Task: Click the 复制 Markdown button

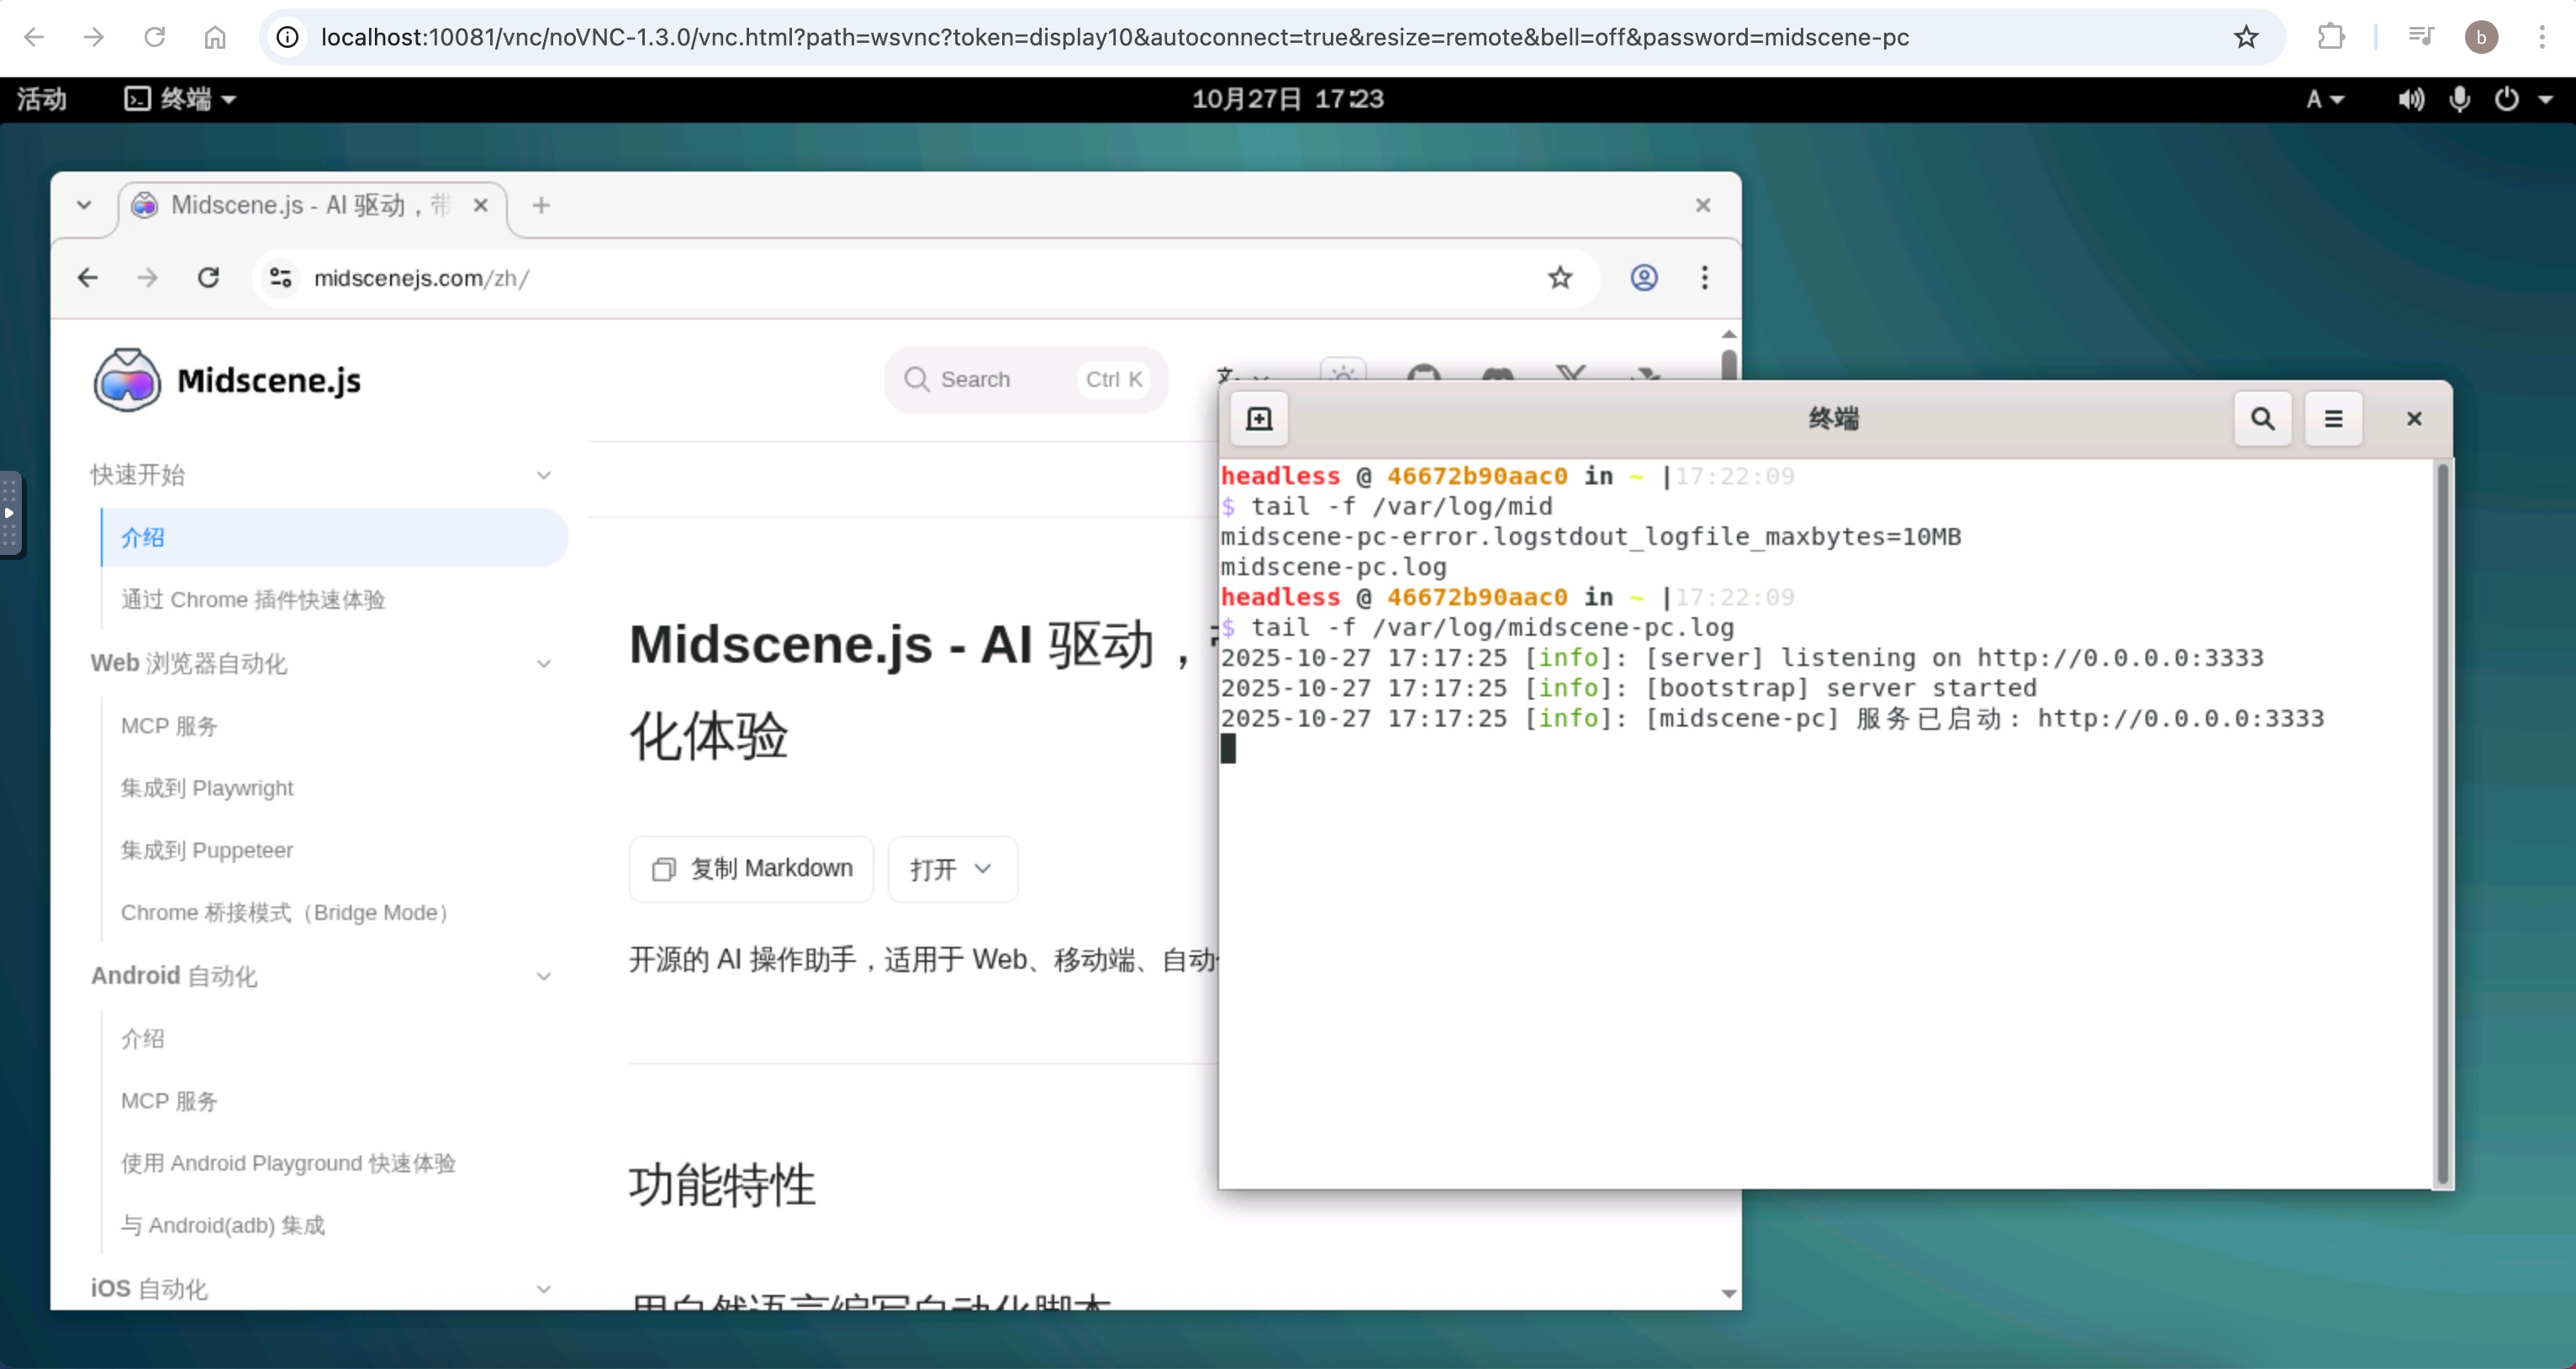Action: (752, 869)
